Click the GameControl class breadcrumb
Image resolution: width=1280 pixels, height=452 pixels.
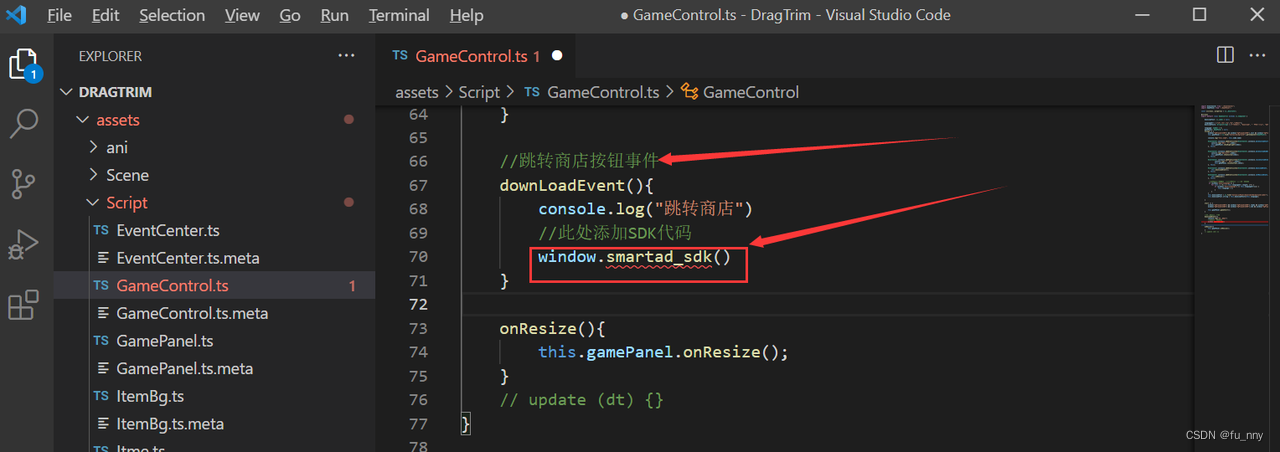coord(751,92)
